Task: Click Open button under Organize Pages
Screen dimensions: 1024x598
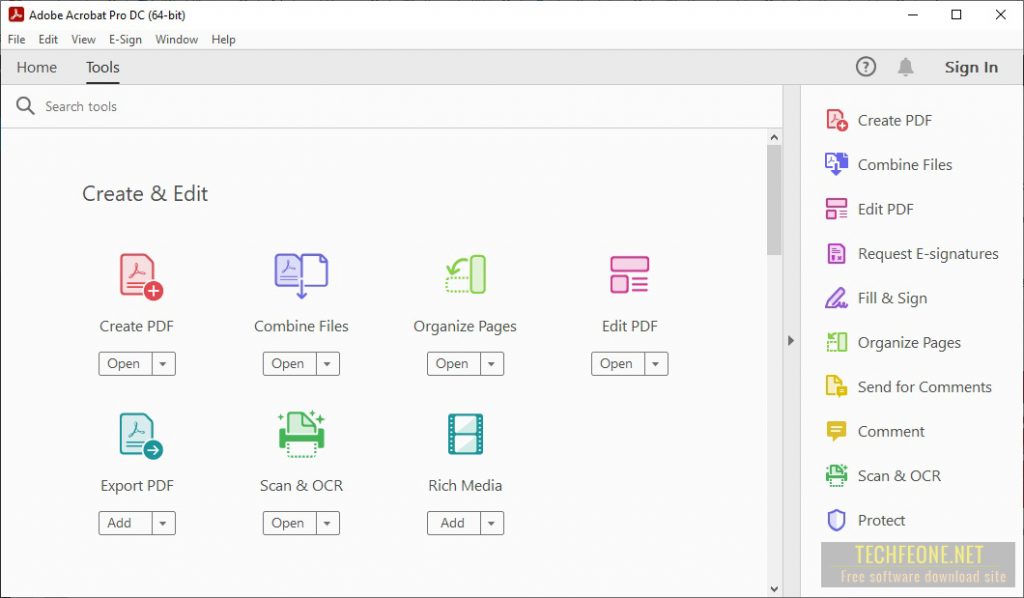Action: click(x=454, y=364)
